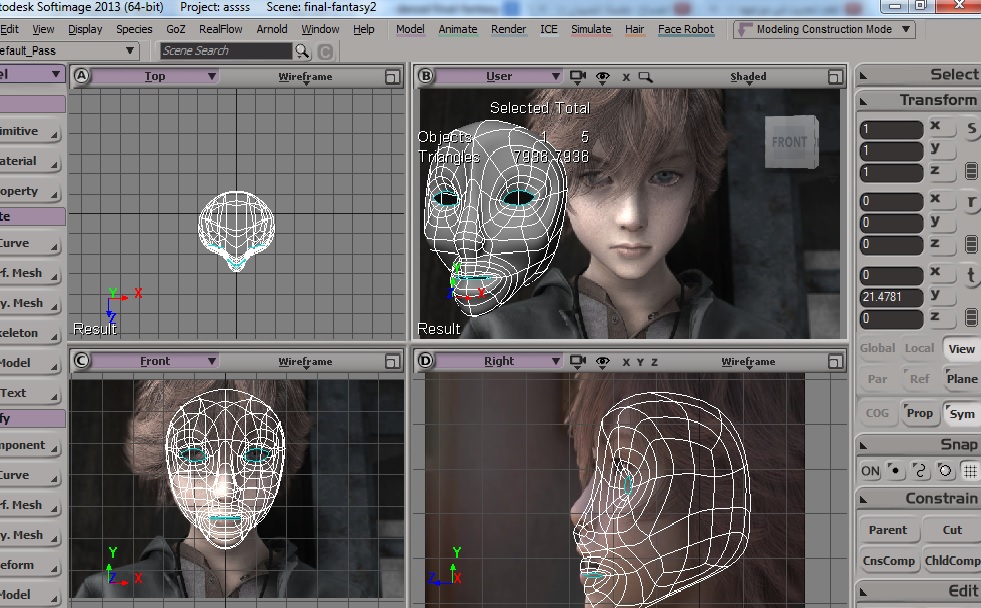Switch to the Simulate module

[591, 29]
